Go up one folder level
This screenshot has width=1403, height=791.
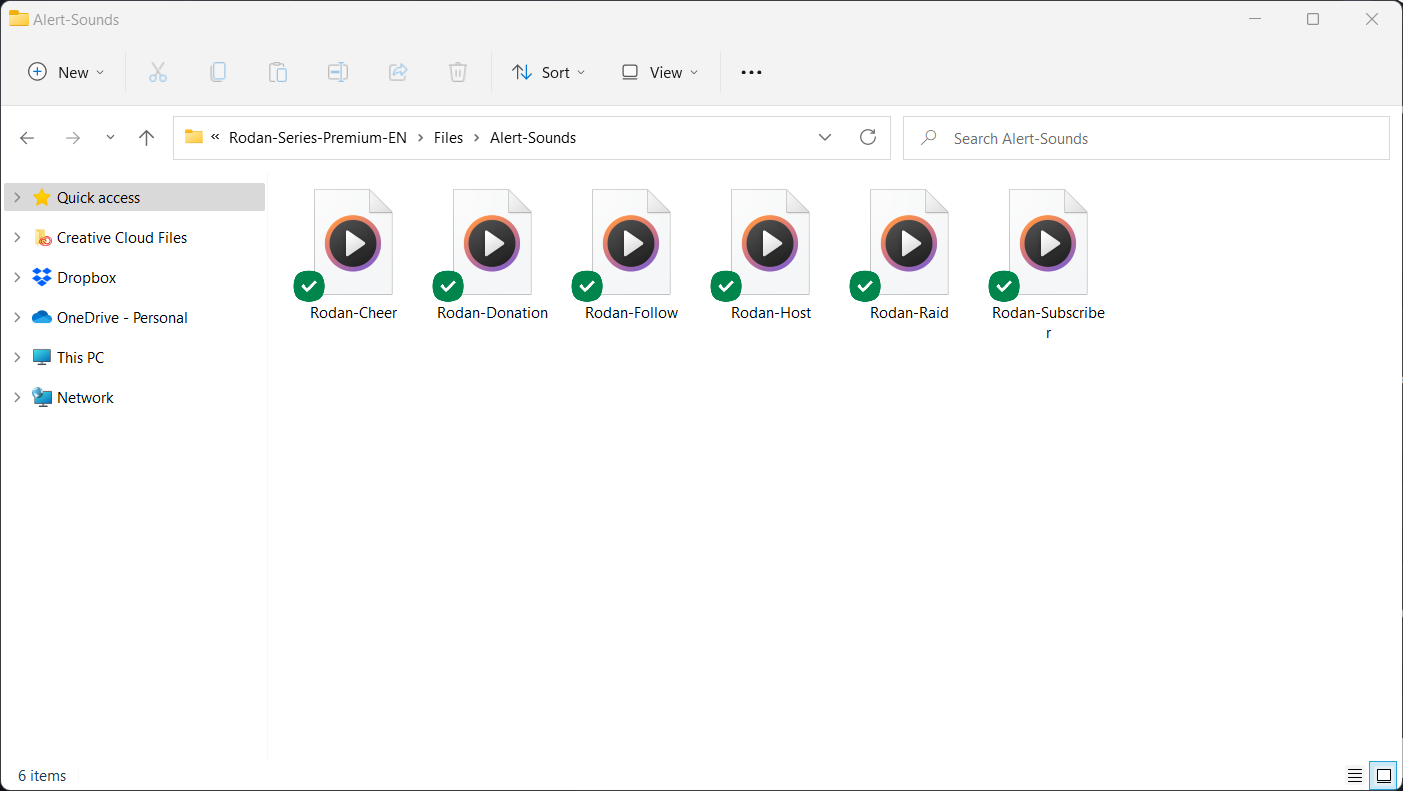click(147, 138)
